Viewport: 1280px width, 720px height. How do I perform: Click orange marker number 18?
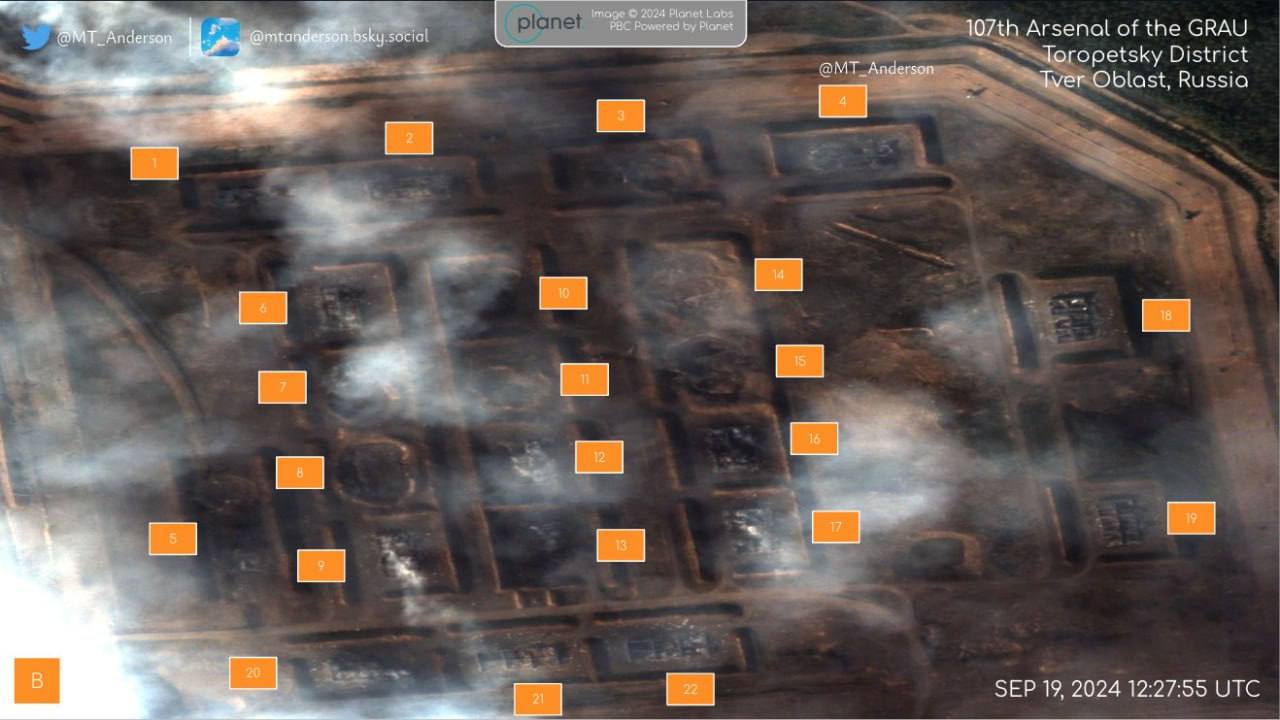[1165, 315]
